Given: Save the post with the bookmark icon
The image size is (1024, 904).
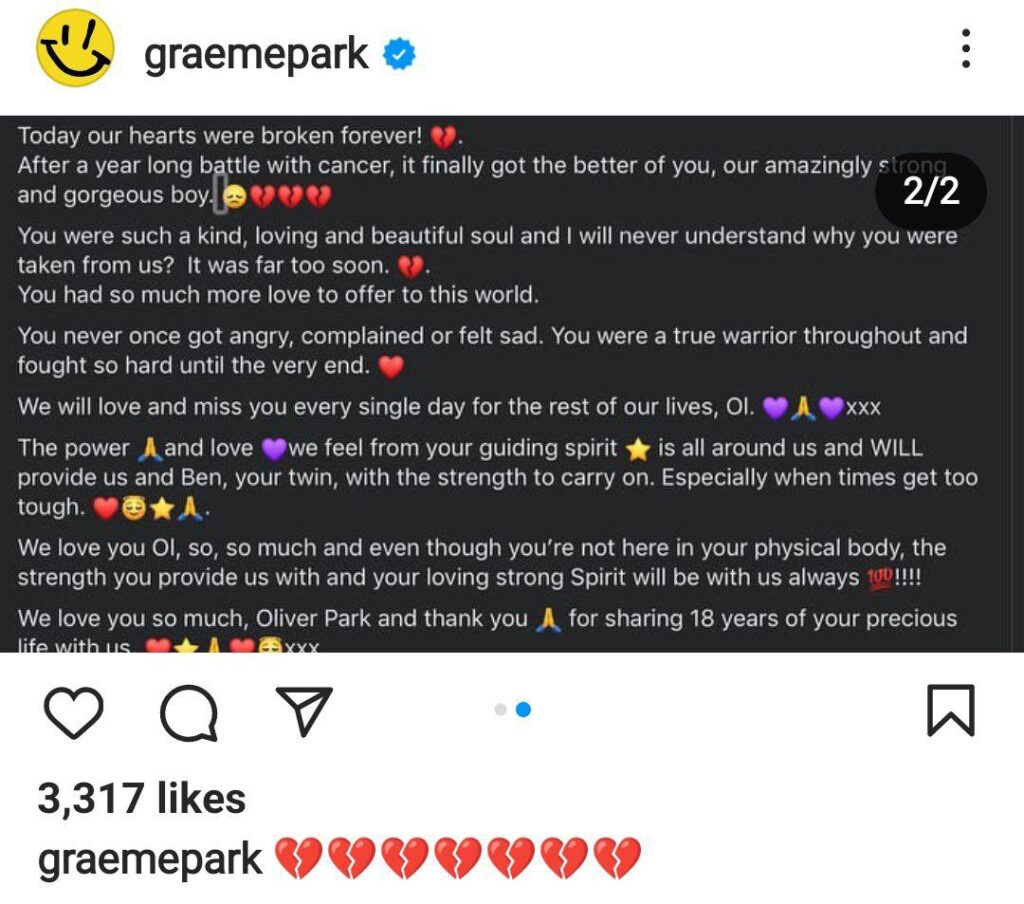Looking at the screenshot, I should pyautogui.click(x=949, y=711).
